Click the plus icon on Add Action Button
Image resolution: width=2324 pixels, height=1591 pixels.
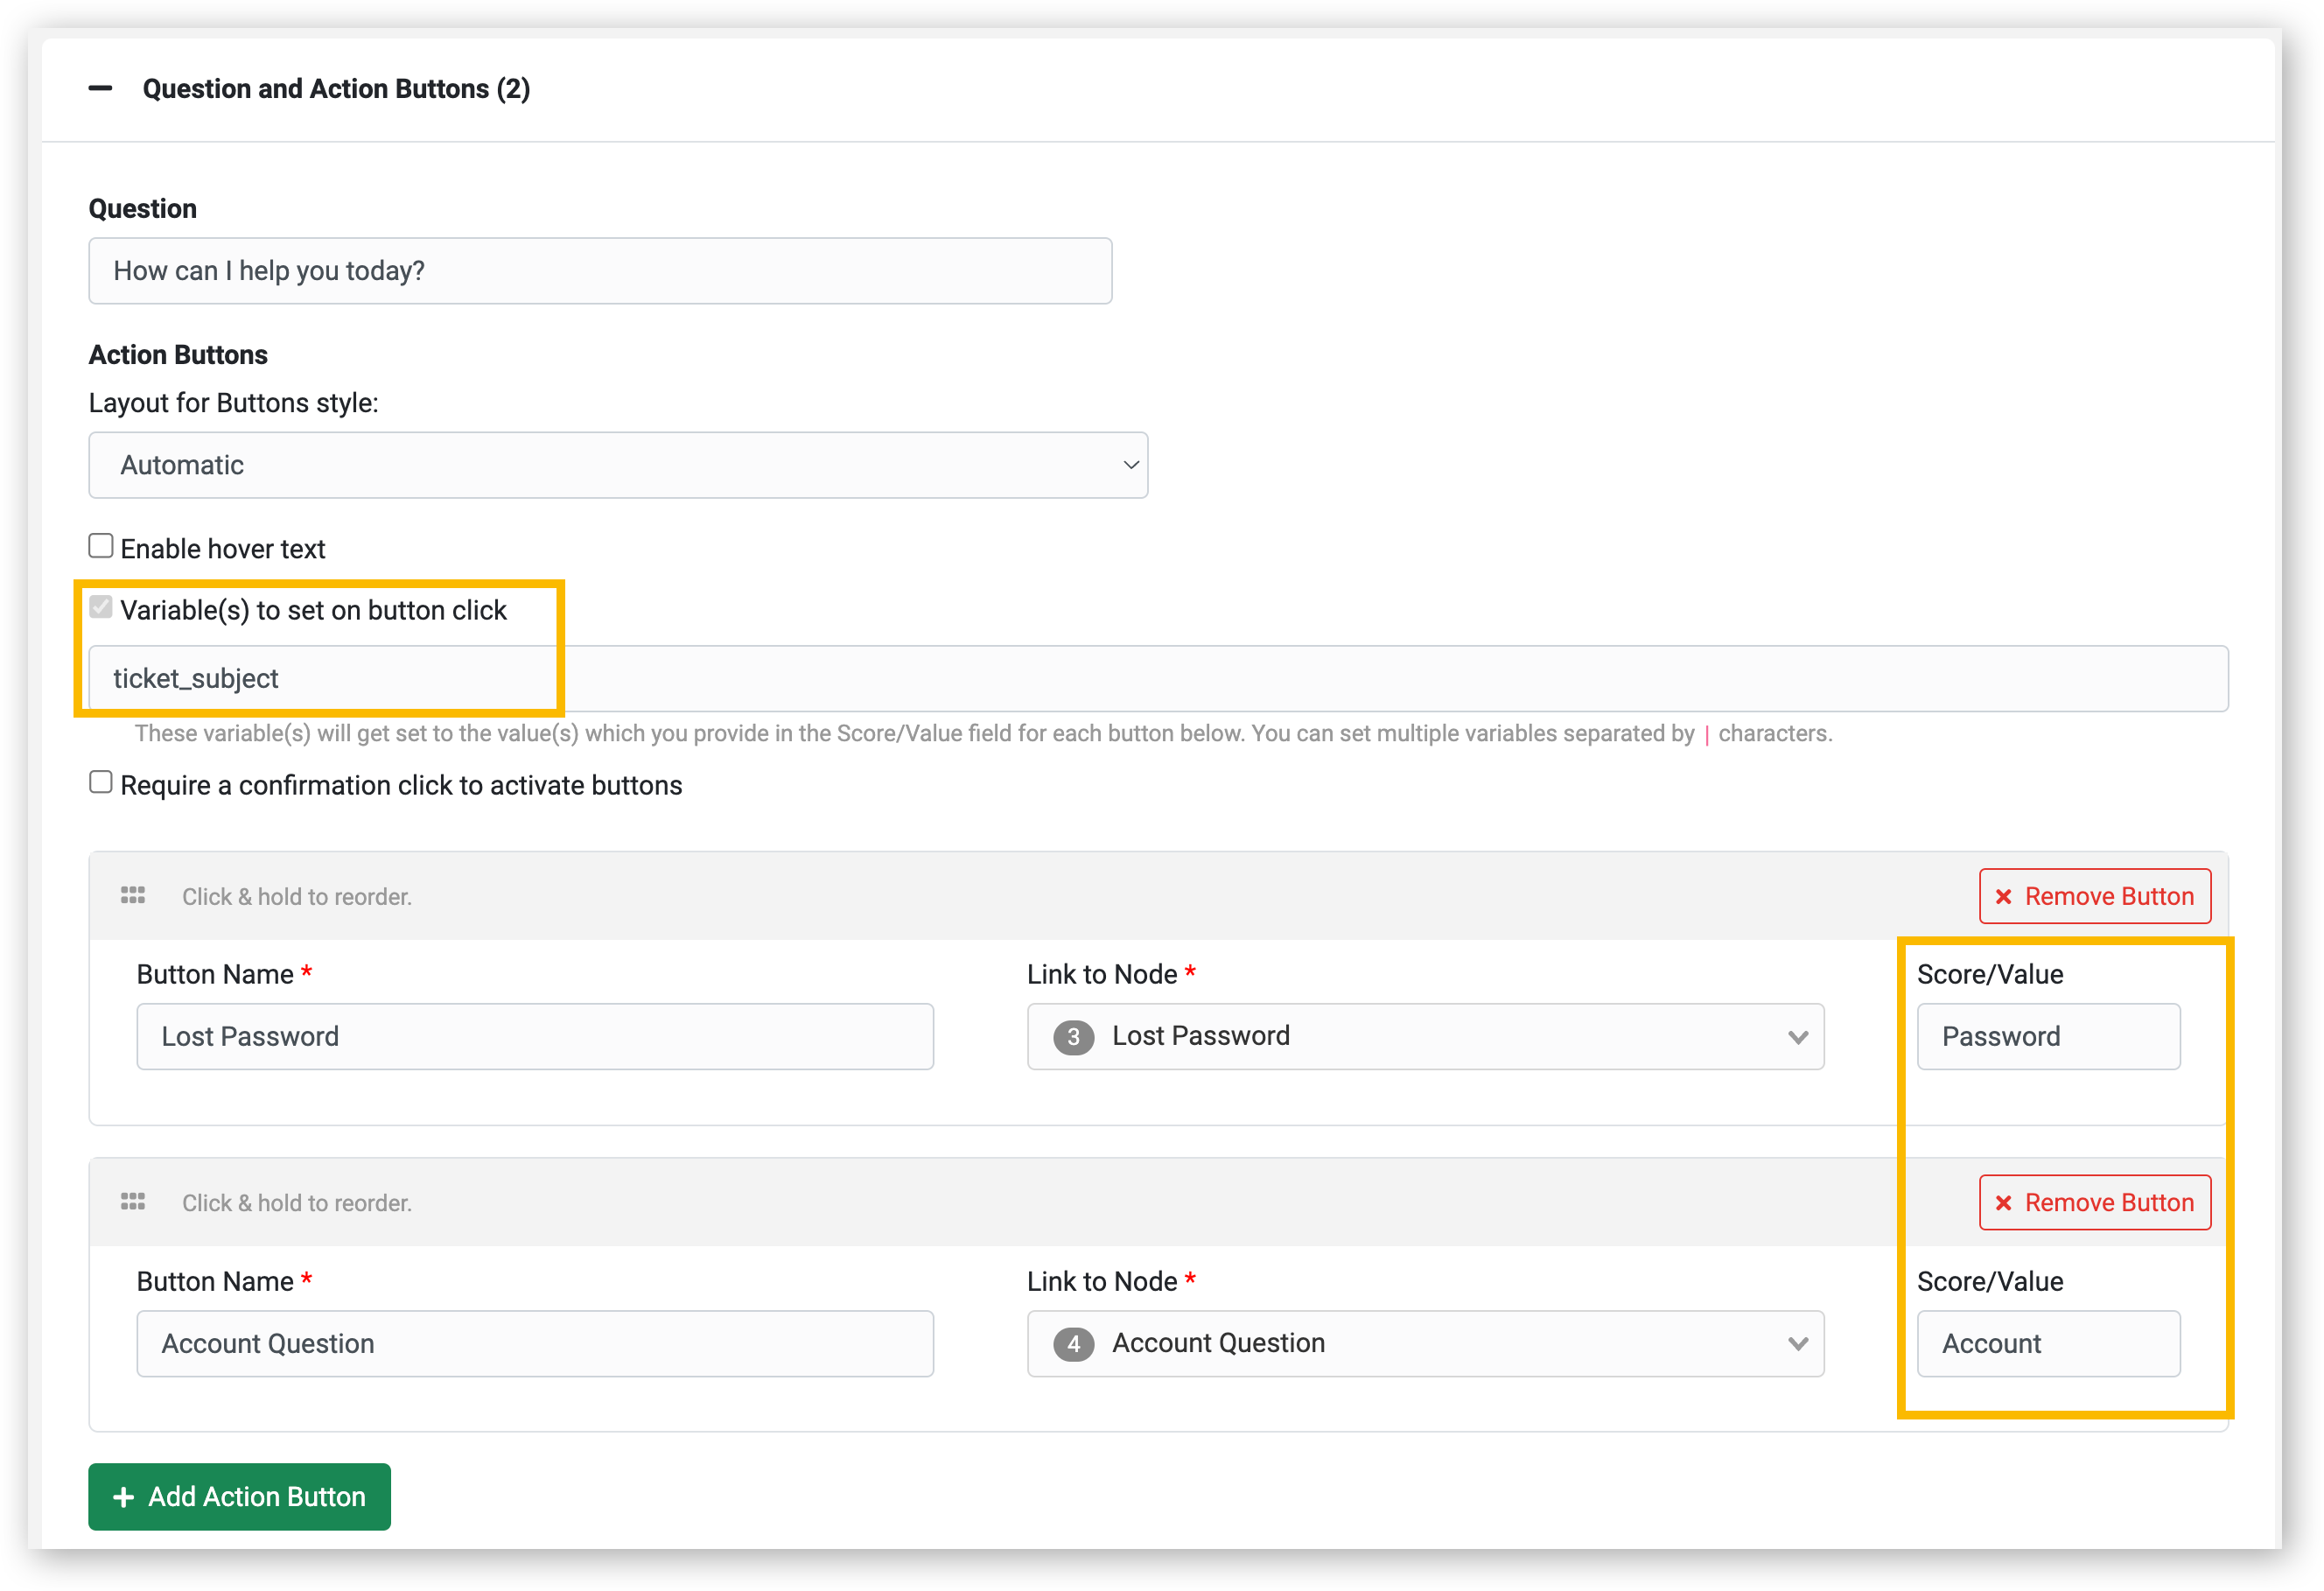coord(123,1497)
